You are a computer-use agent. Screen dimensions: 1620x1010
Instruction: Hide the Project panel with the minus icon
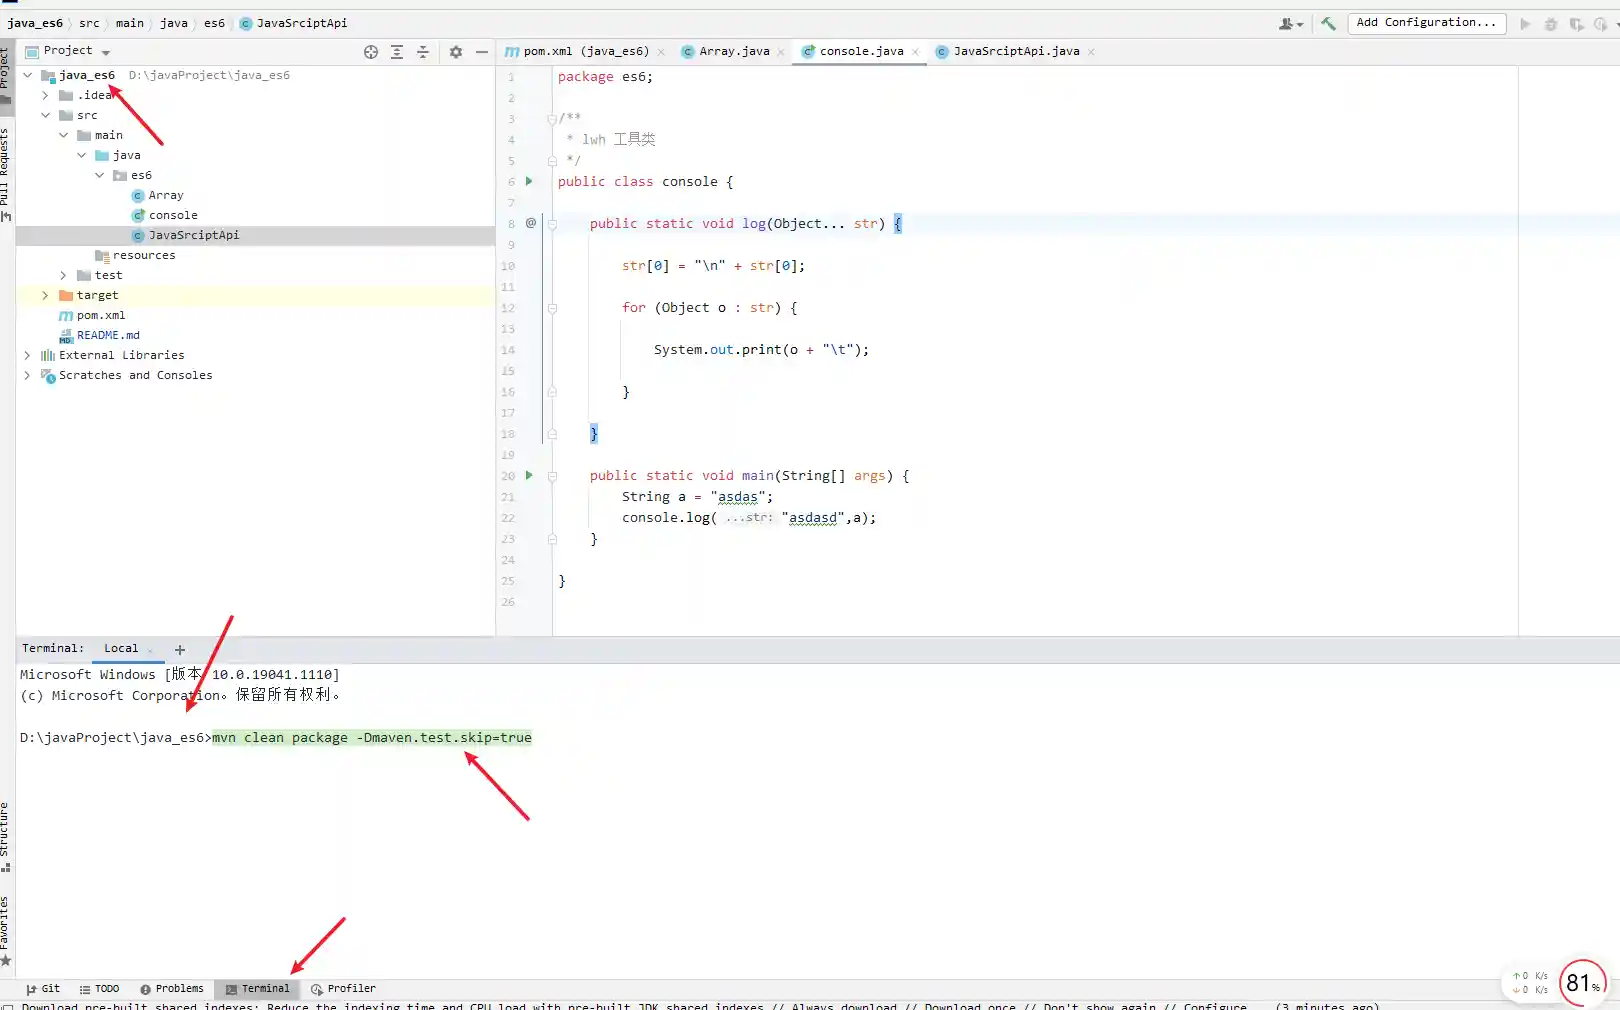tap(482, 52)
